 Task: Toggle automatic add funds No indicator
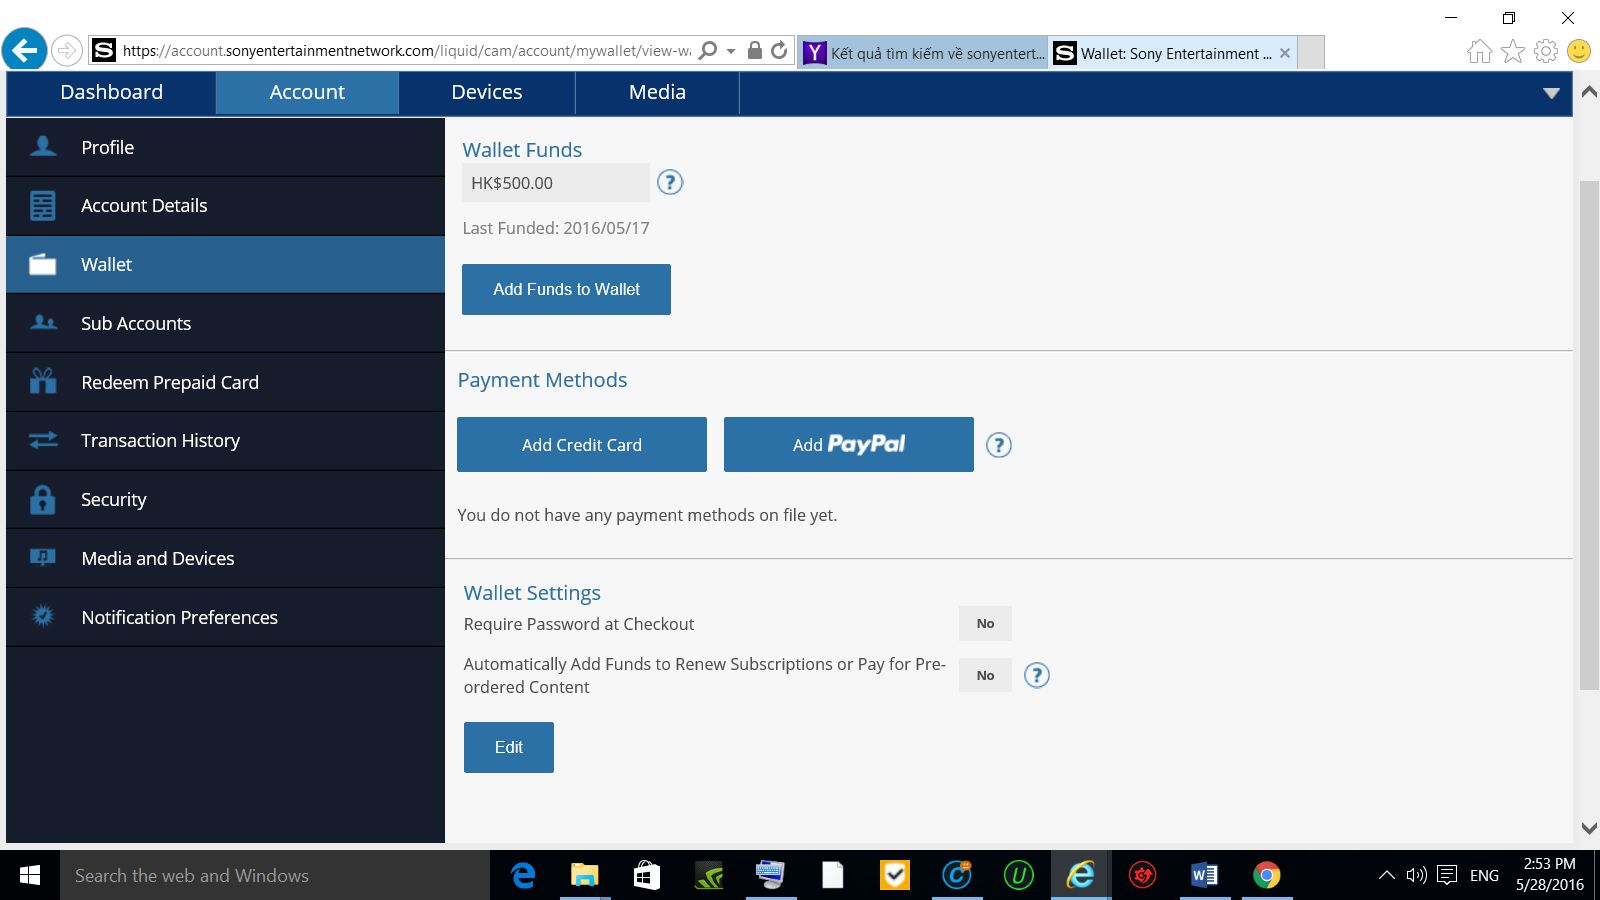point(985,675)
